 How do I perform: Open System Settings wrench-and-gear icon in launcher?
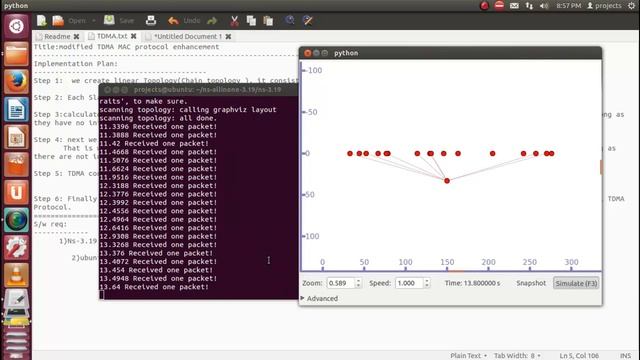[16, 247]
